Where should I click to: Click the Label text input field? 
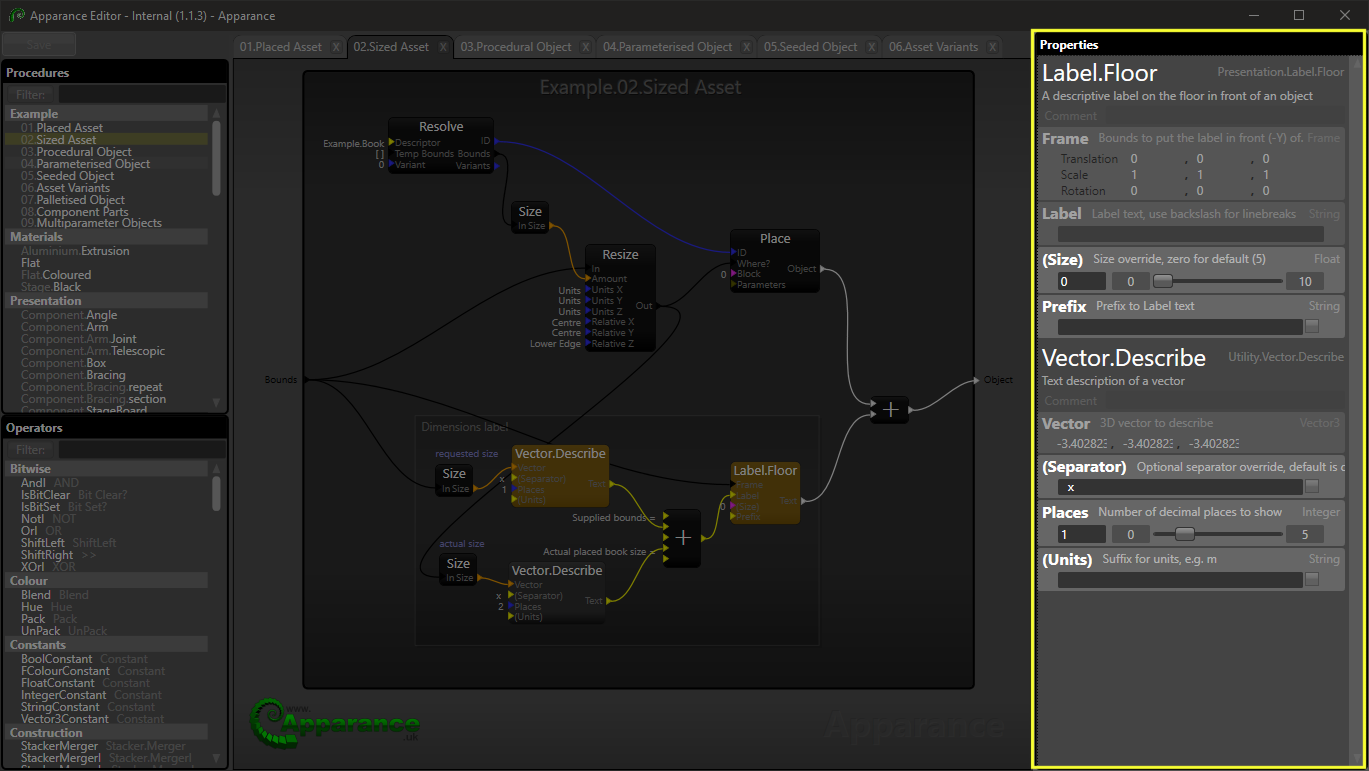click(1190, 234)
